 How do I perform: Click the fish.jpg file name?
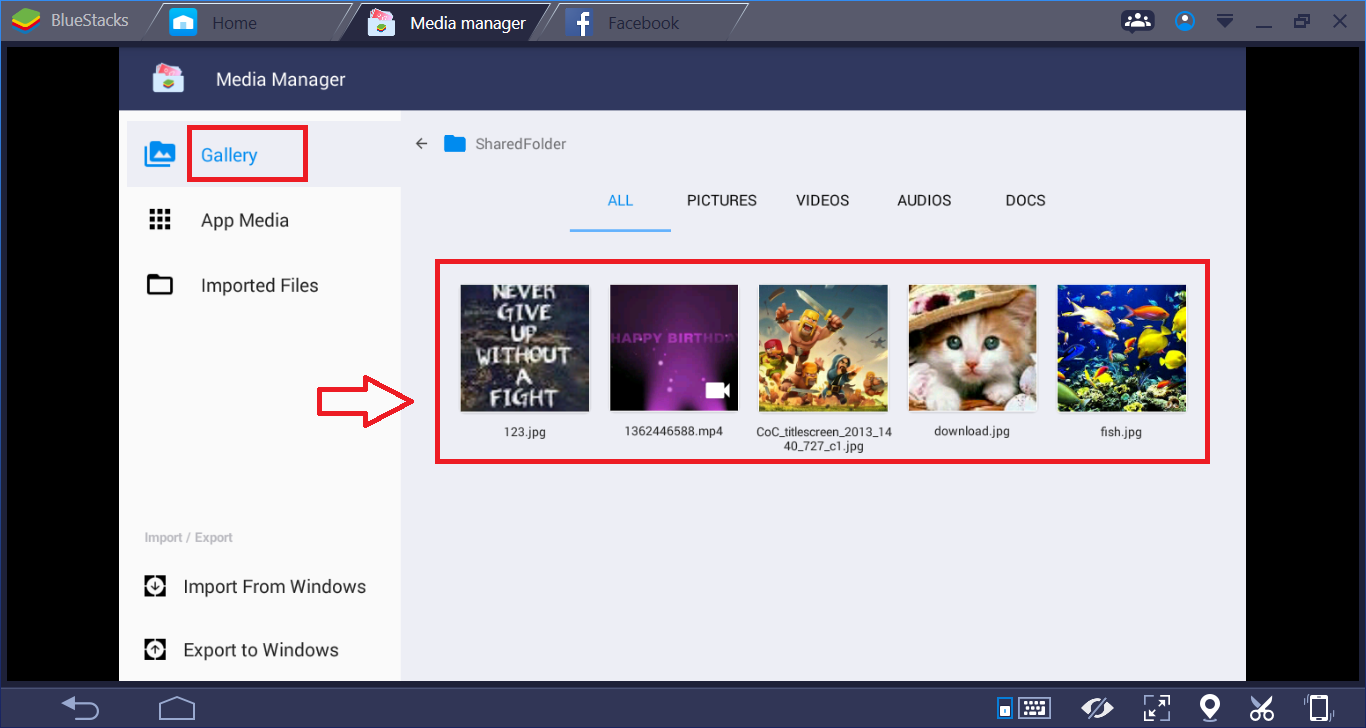1121,433
